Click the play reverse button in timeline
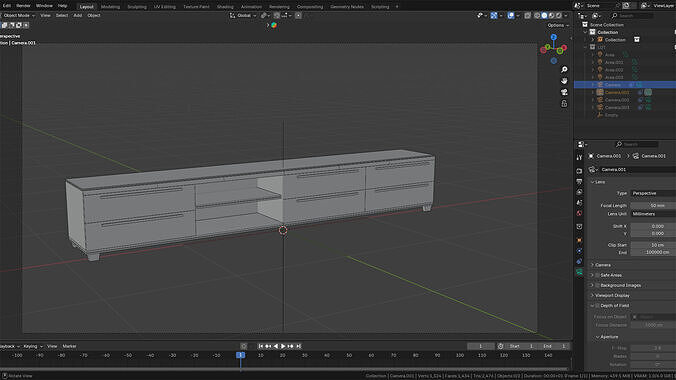This screenshot has height=380, width=676. click(276, 346)
